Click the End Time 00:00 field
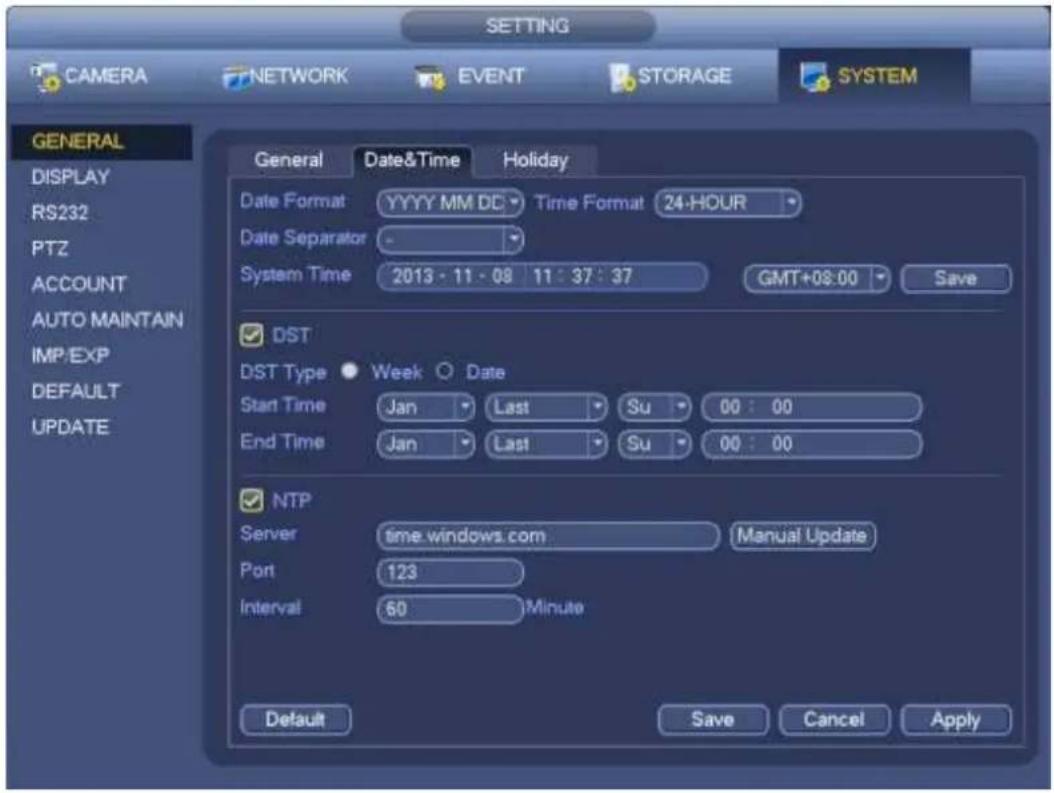1054x793 pixels. click(x=811, y=444)
